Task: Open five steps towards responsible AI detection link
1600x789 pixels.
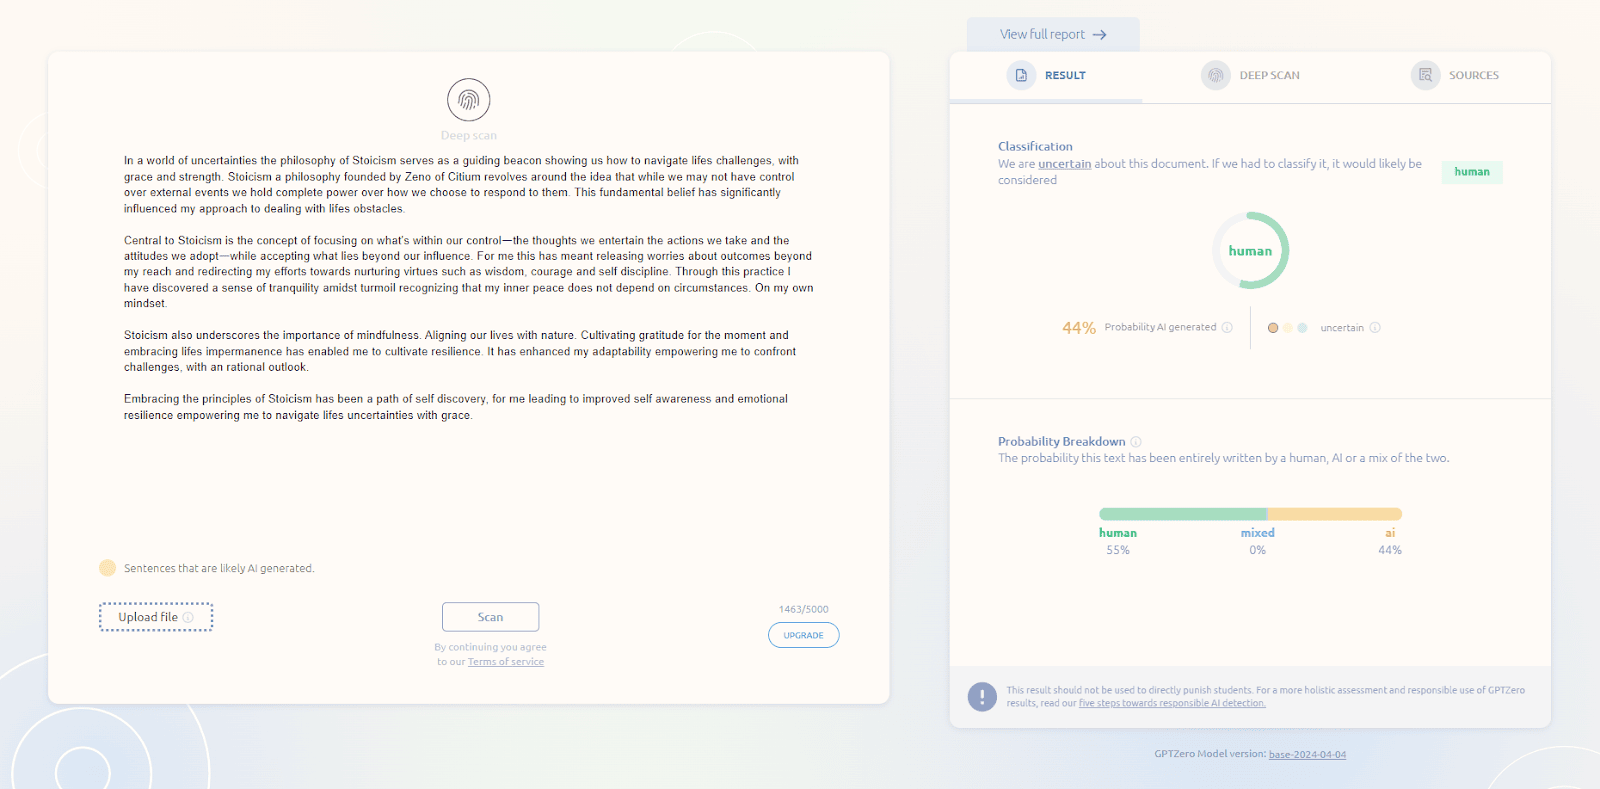Action: click(1172, 704)
